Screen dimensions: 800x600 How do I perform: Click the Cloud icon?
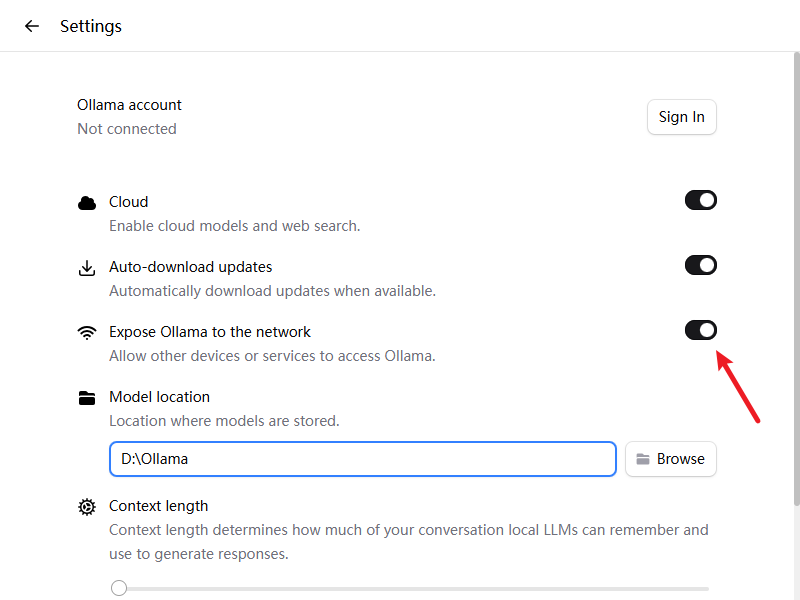coord(87,203)
